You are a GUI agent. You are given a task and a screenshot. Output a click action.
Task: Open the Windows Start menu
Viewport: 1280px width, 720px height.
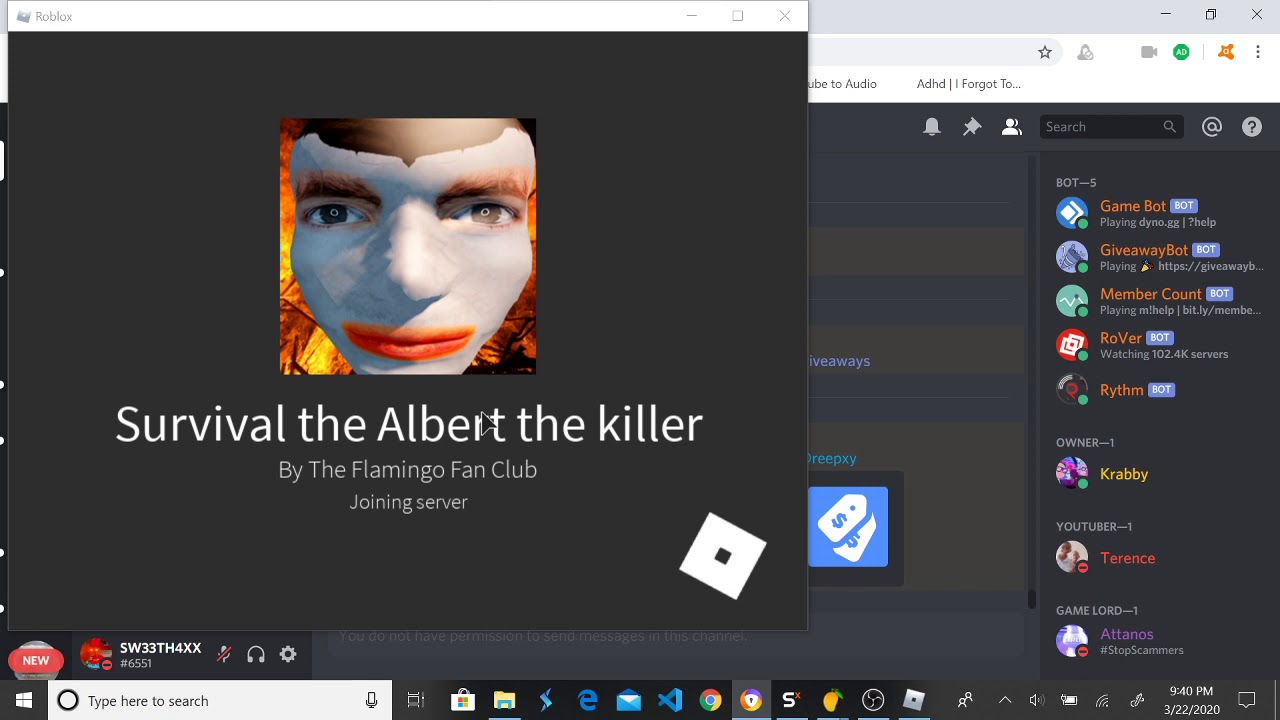24,701
